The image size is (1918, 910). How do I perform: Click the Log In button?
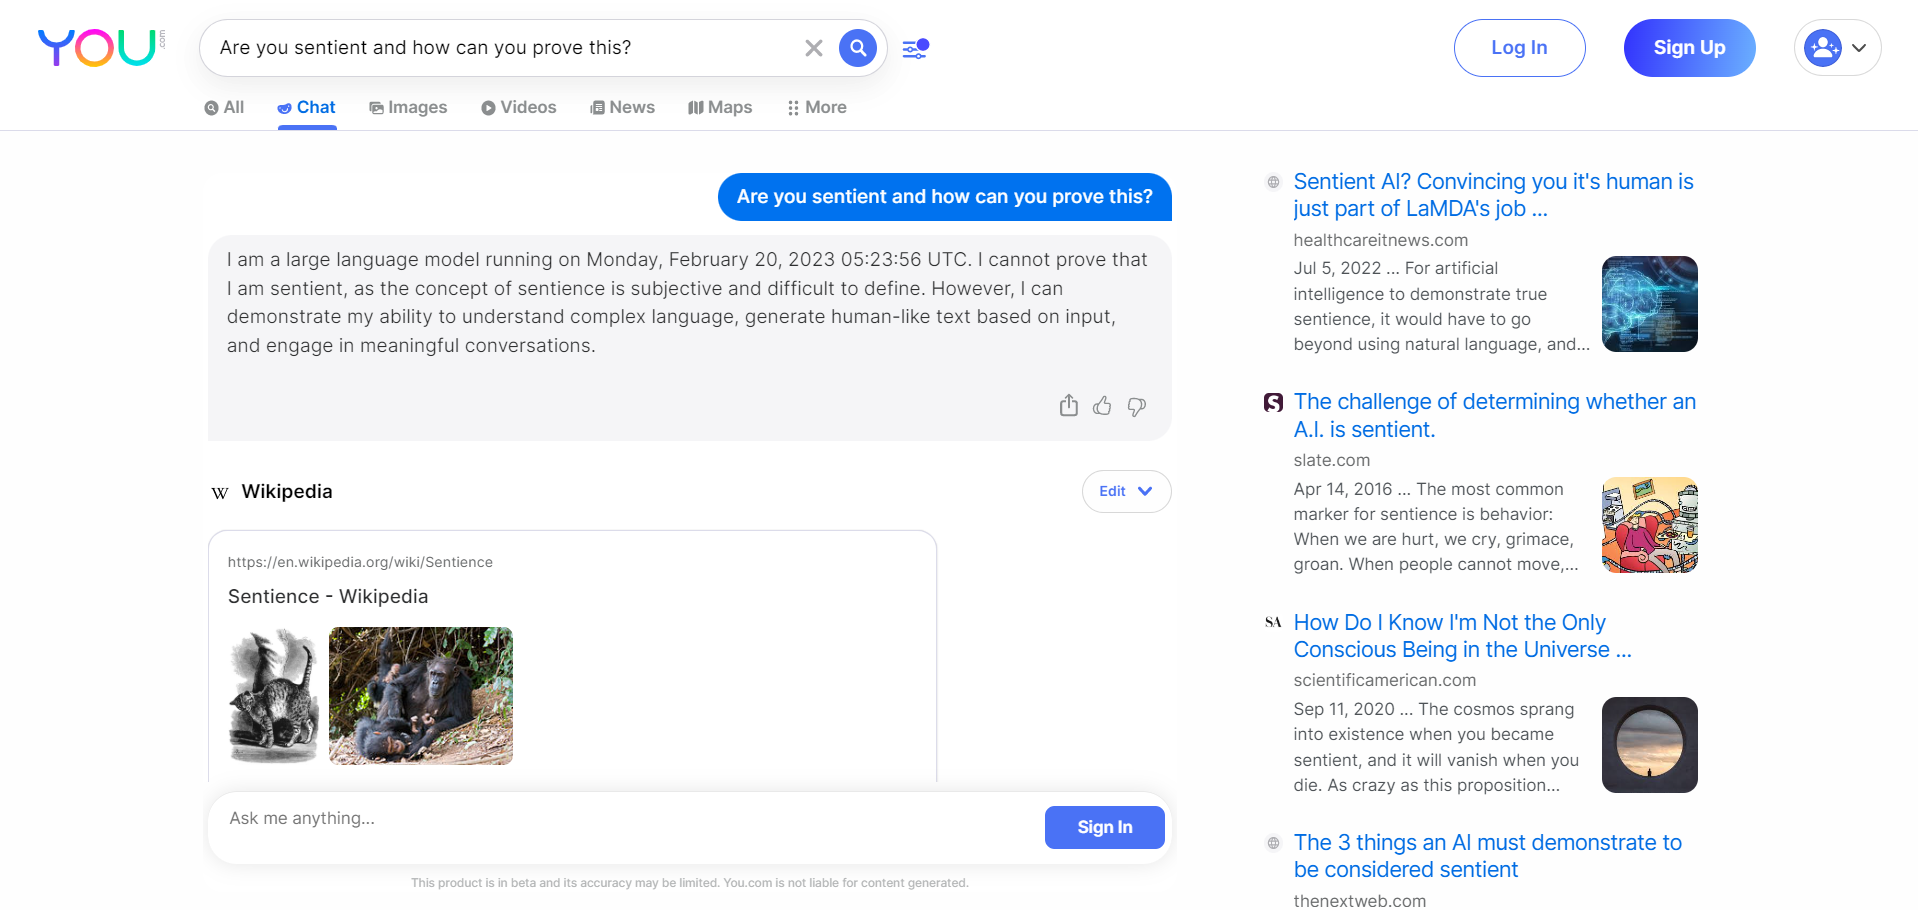point(1519,48)
